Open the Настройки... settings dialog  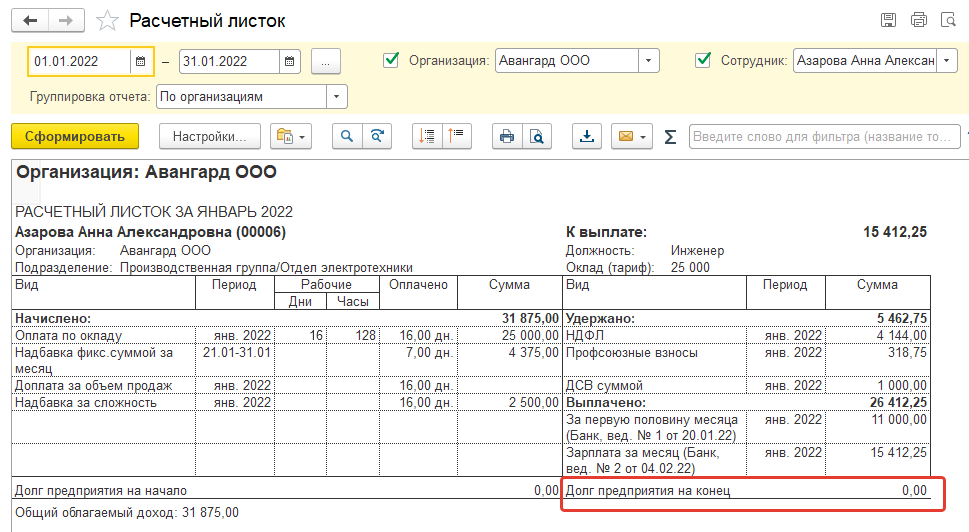pos(209,137)
